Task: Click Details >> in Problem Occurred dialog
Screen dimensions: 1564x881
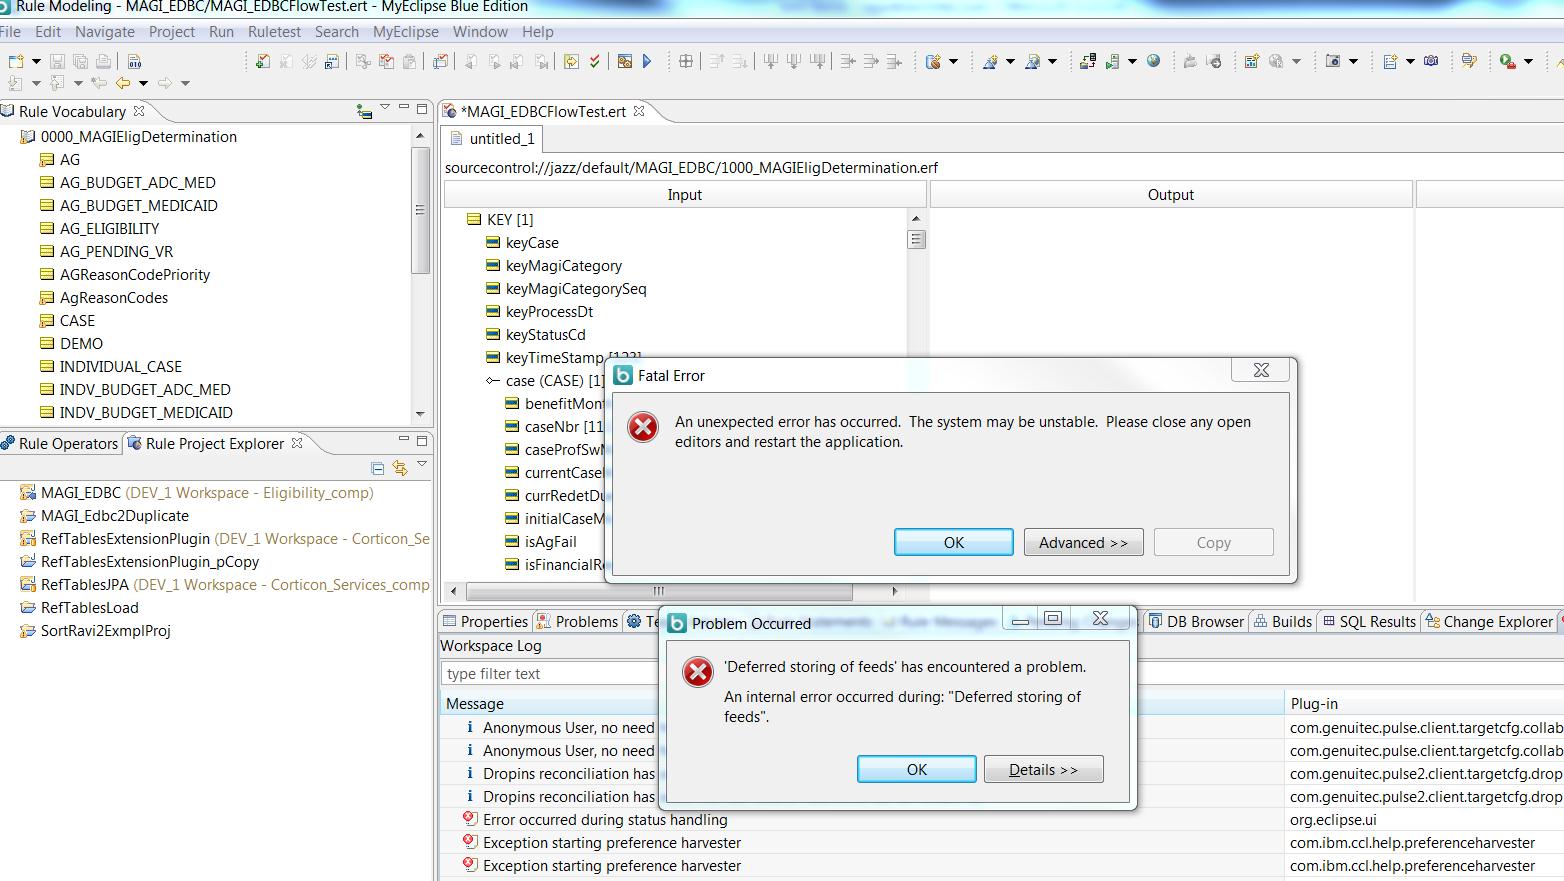Action: pyautogui.click(x=1043, y=770)
